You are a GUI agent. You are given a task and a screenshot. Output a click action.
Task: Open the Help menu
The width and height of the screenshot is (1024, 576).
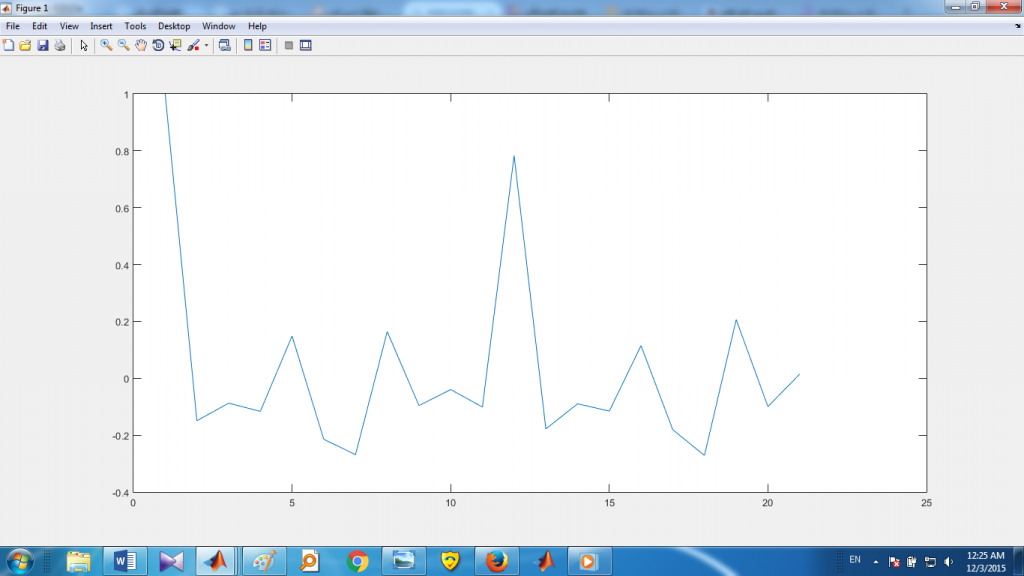pos(257,26)
